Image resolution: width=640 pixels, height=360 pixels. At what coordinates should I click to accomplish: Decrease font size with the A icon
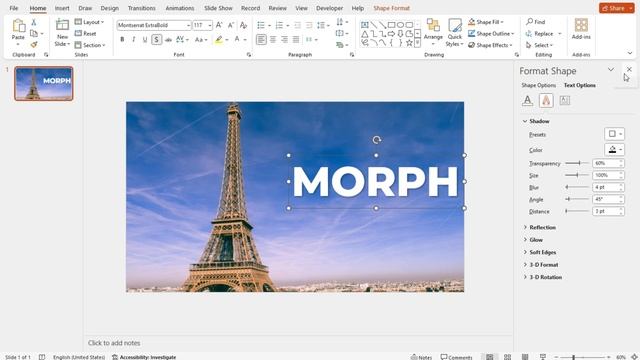pos(231,25)
